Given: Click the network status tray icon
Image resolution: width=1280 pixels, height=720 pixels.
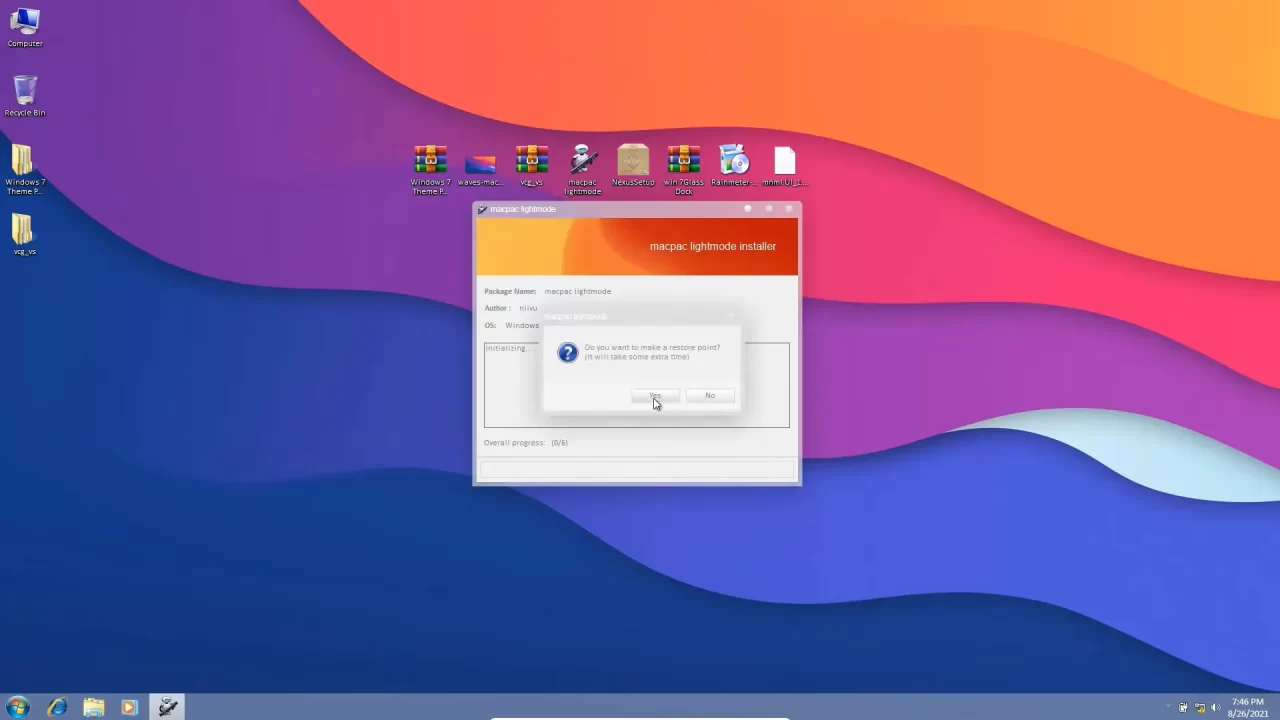Looking at the screenshot, I should coord(1199,708).
